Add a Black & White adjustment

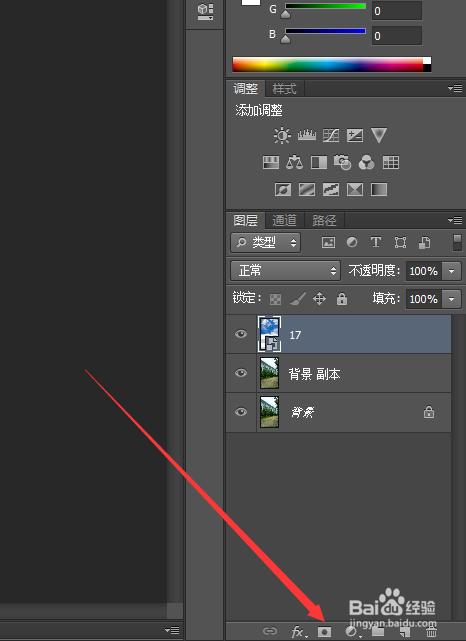point(319,162)
